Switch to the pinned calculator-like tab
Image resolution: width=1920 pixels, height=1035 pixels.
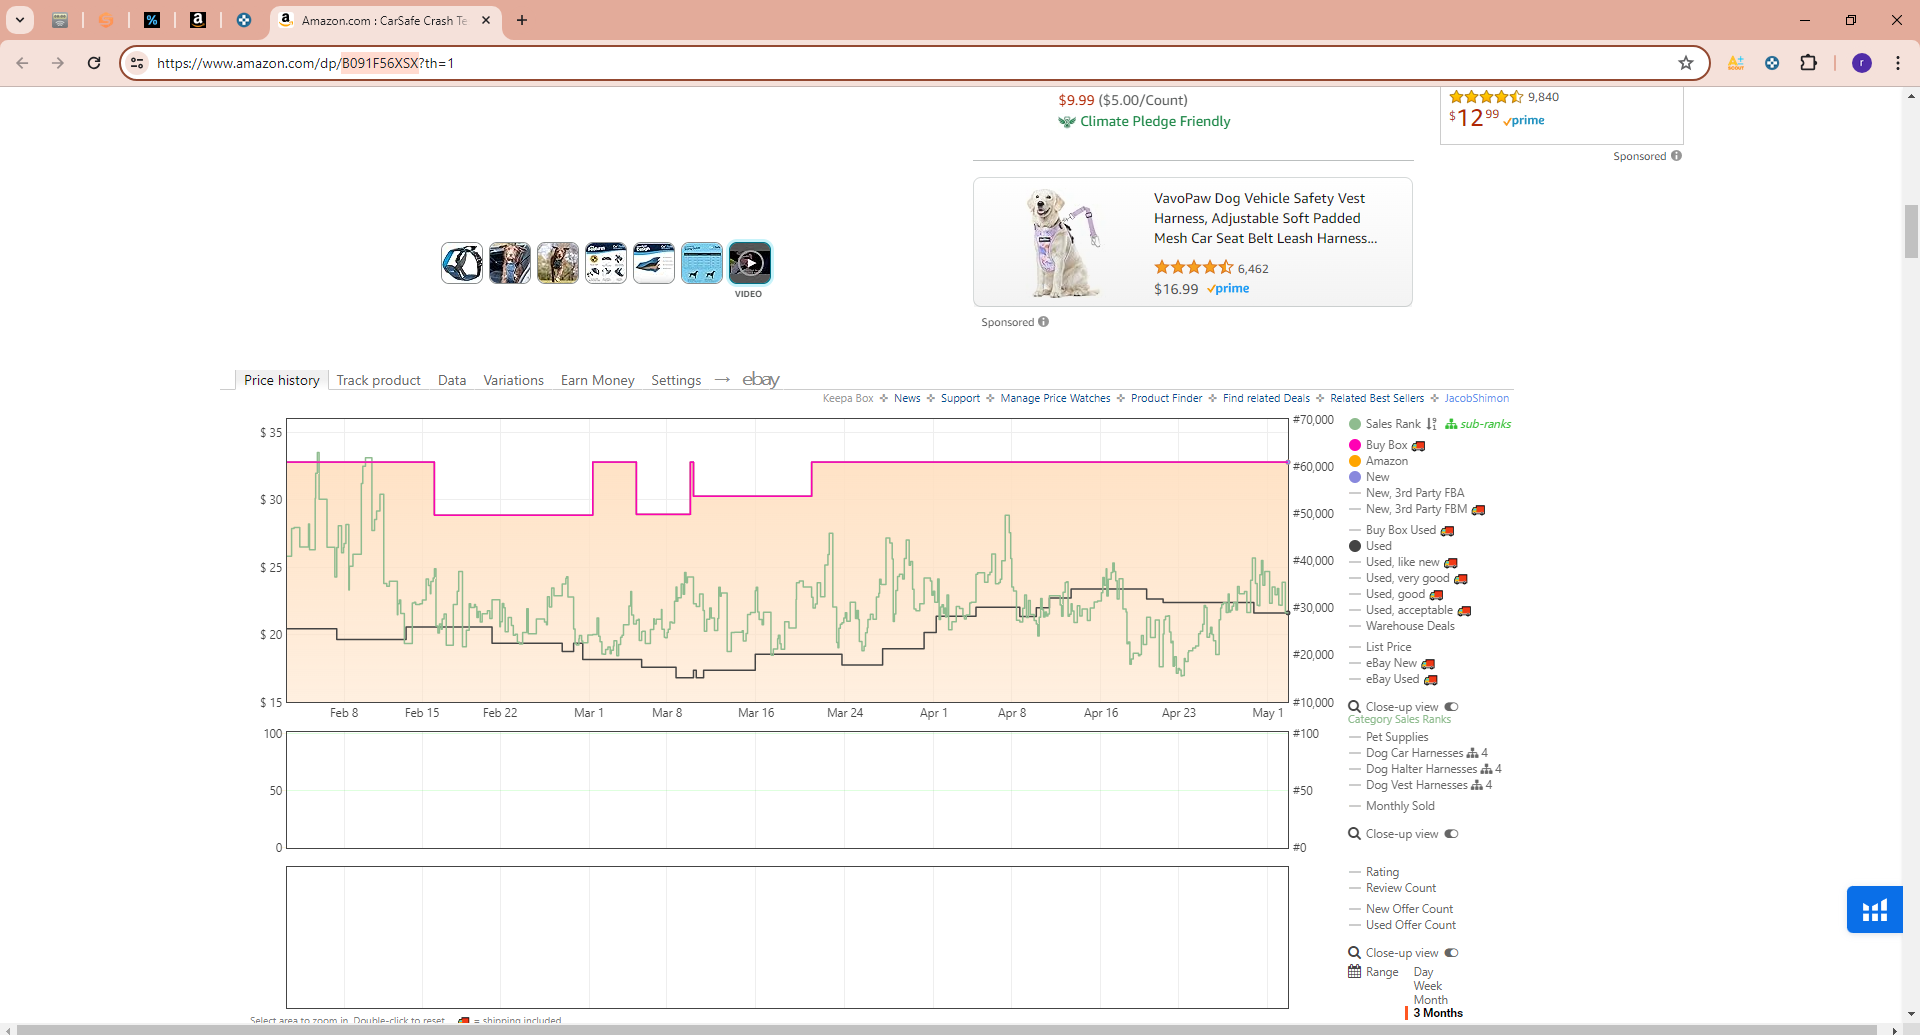60,20
